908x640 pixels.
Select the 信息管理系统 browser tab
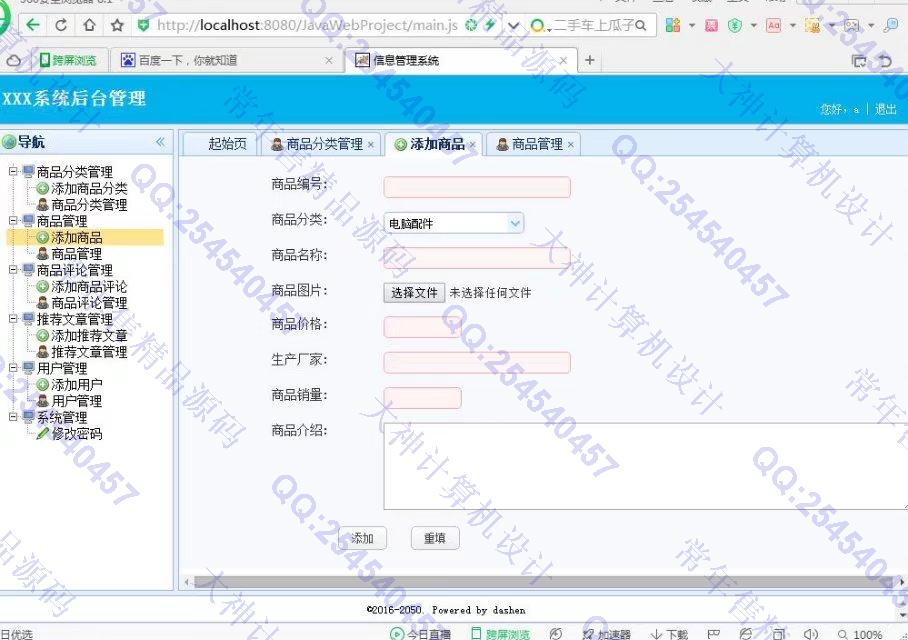460,60
